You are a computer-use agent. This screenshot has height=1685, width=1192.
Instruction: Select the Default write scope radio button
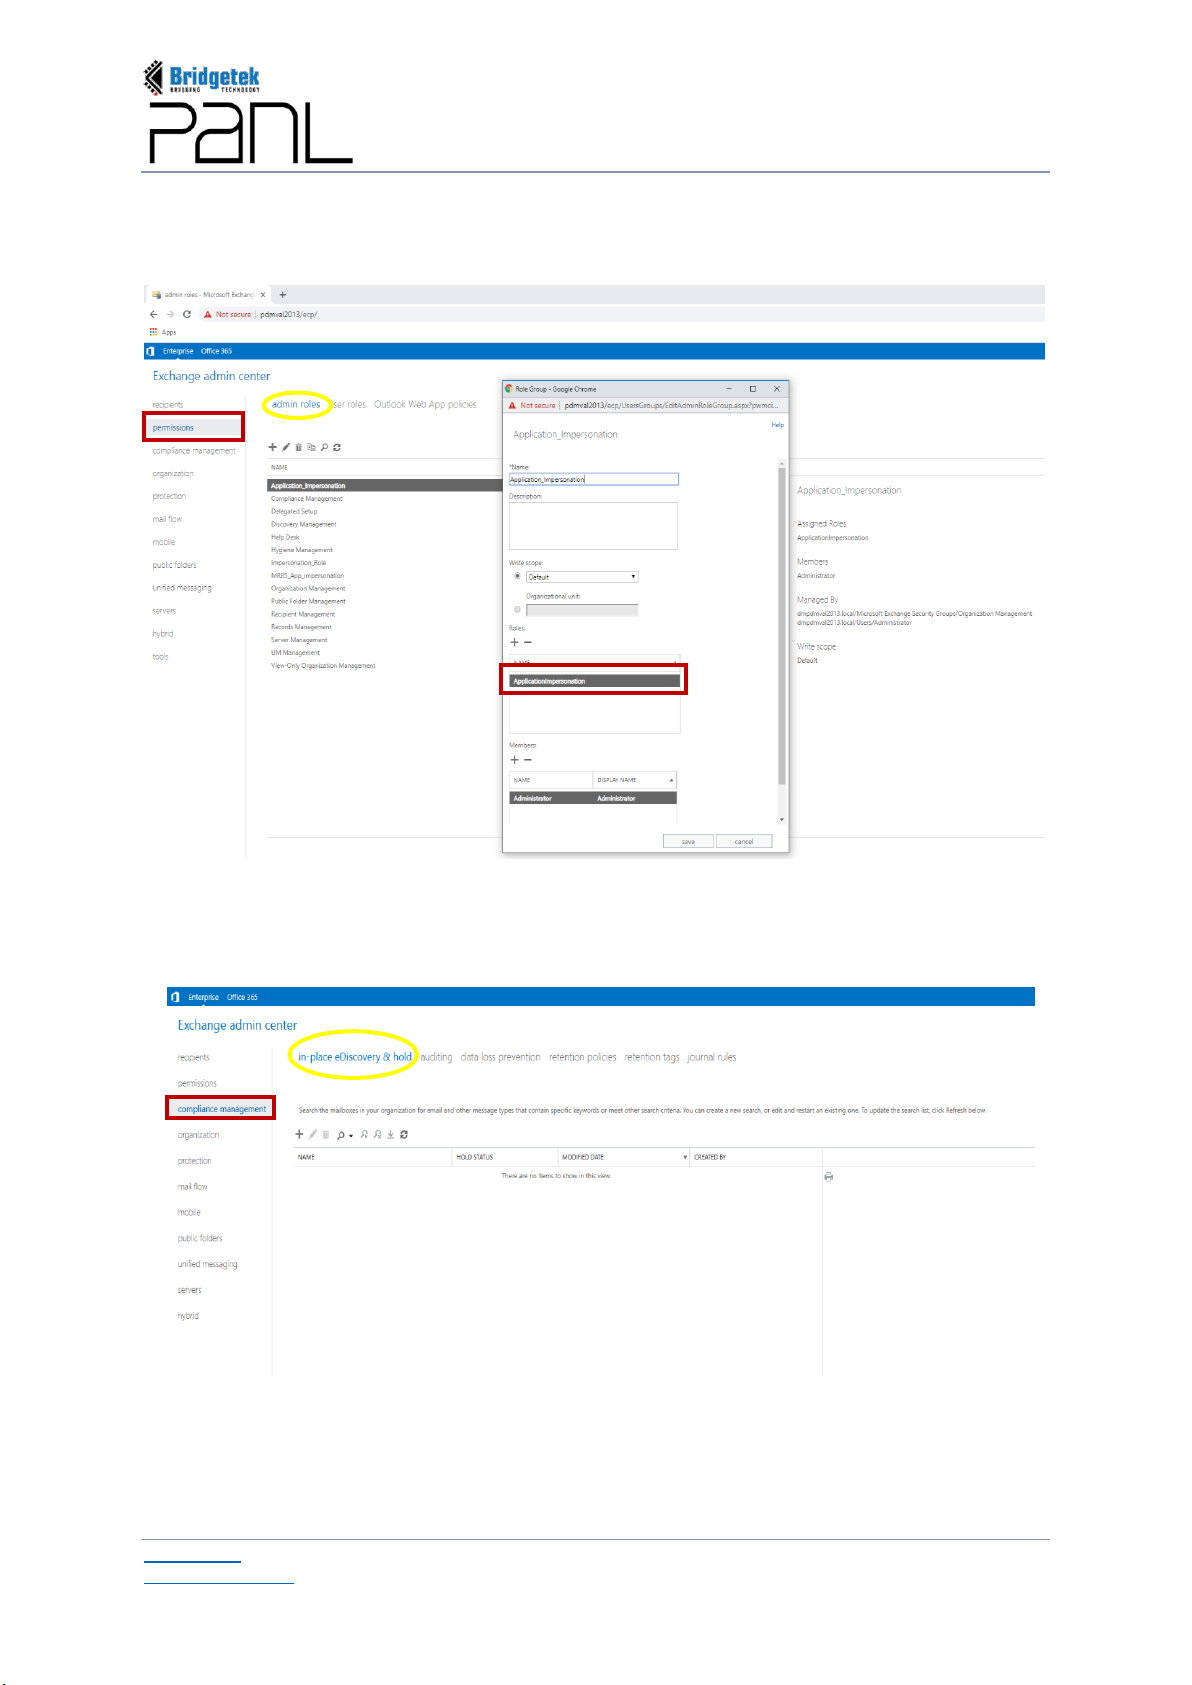517,576
